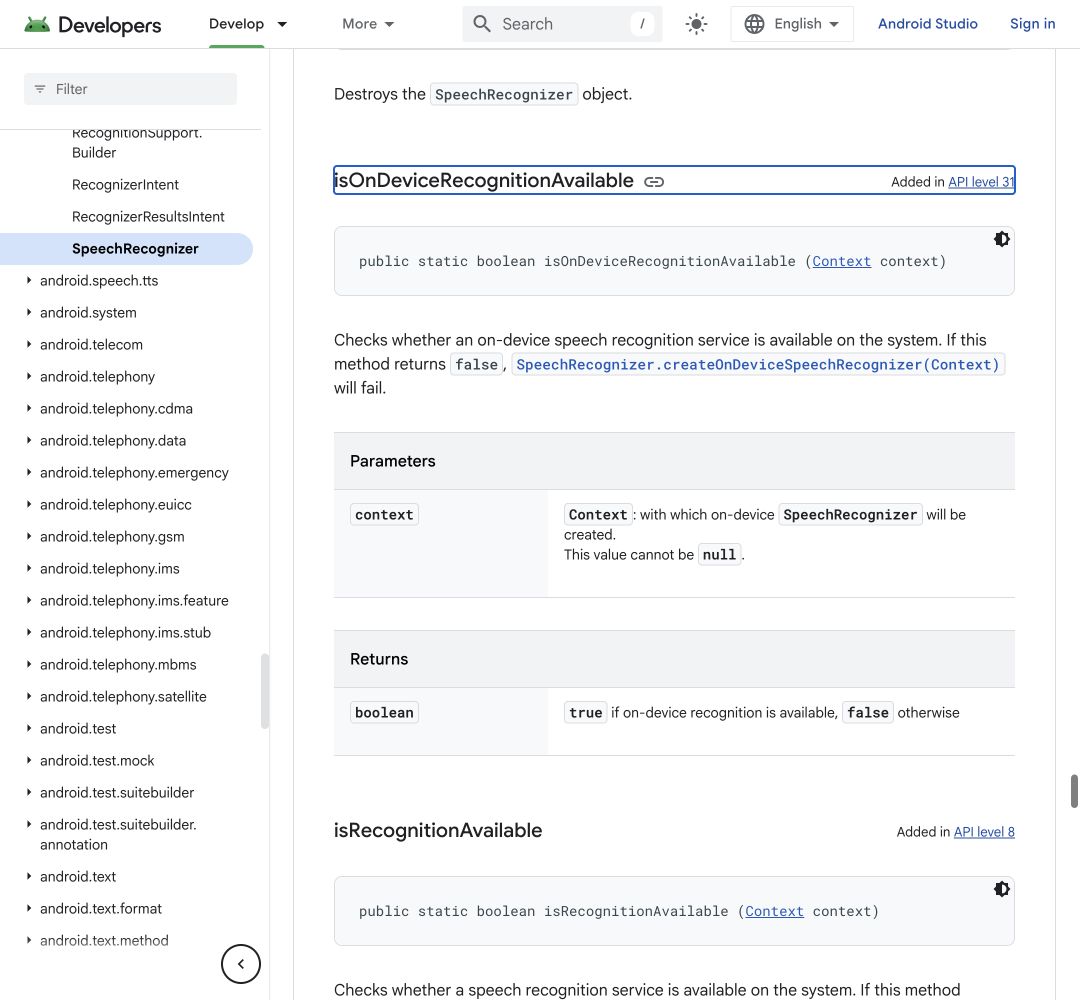Click the sidebar Filter field
1080x1000 pixels.
coord(130,89)
